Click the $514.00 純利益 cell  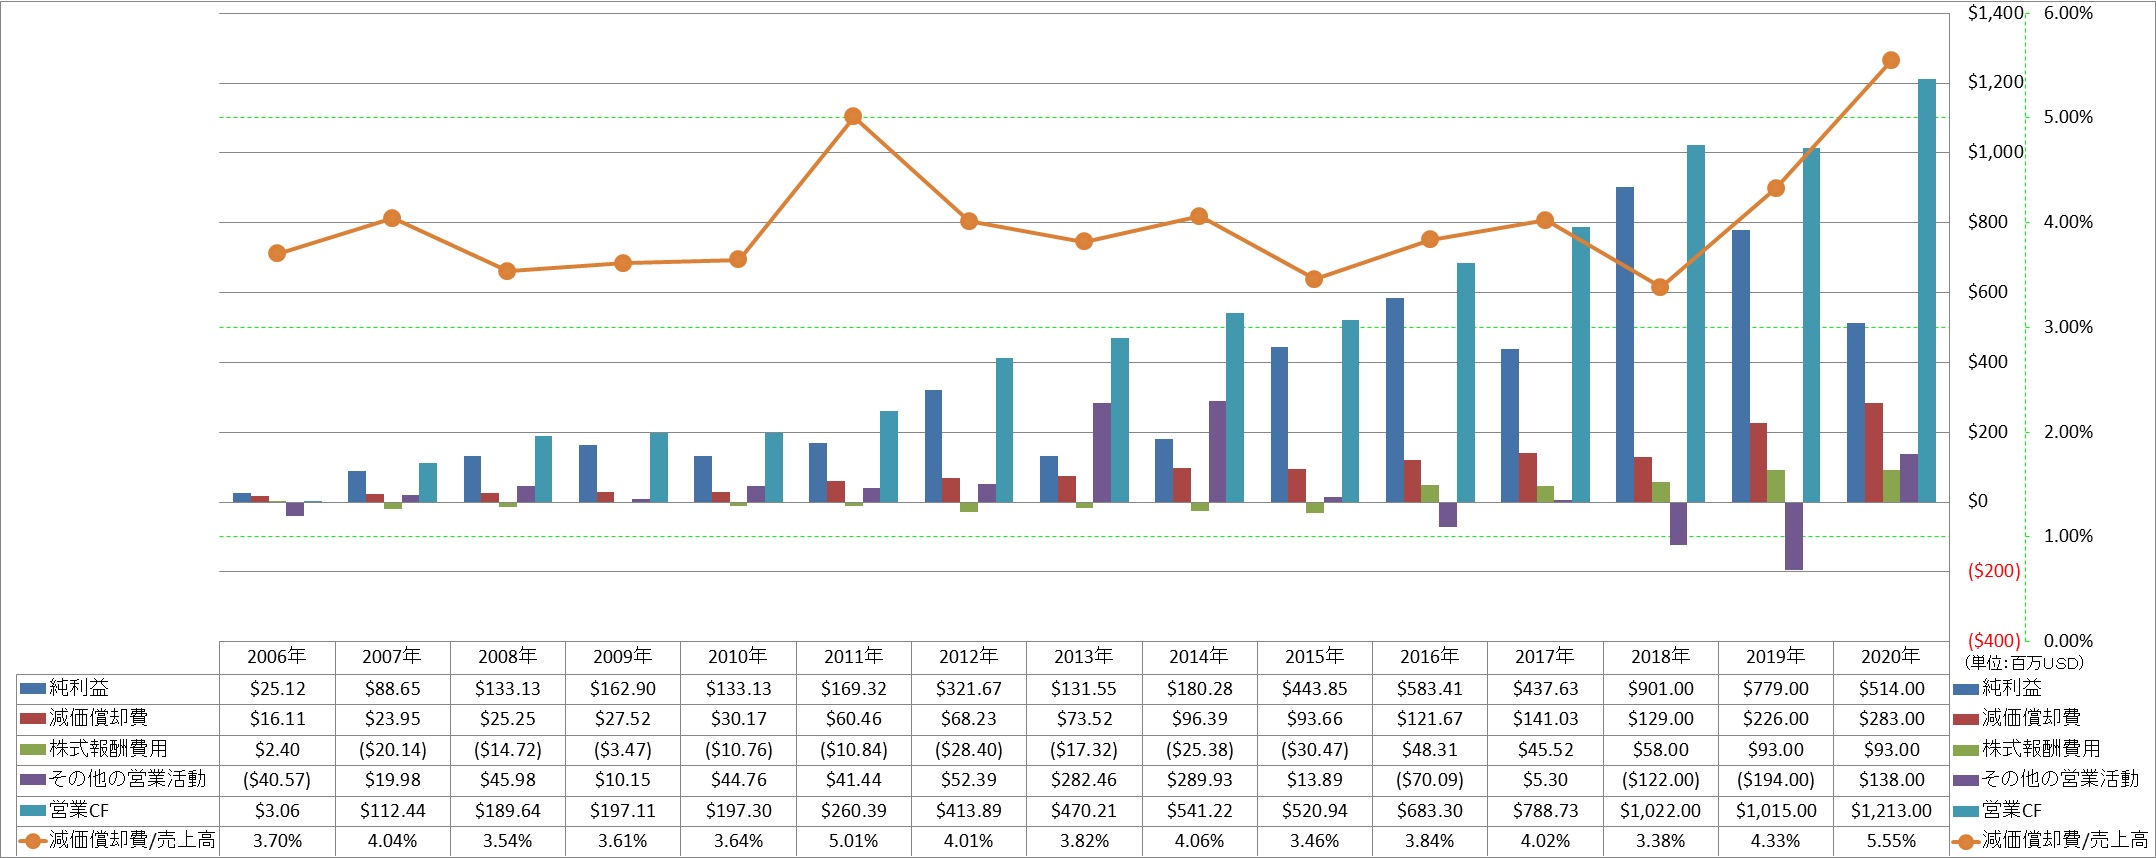1891,689
